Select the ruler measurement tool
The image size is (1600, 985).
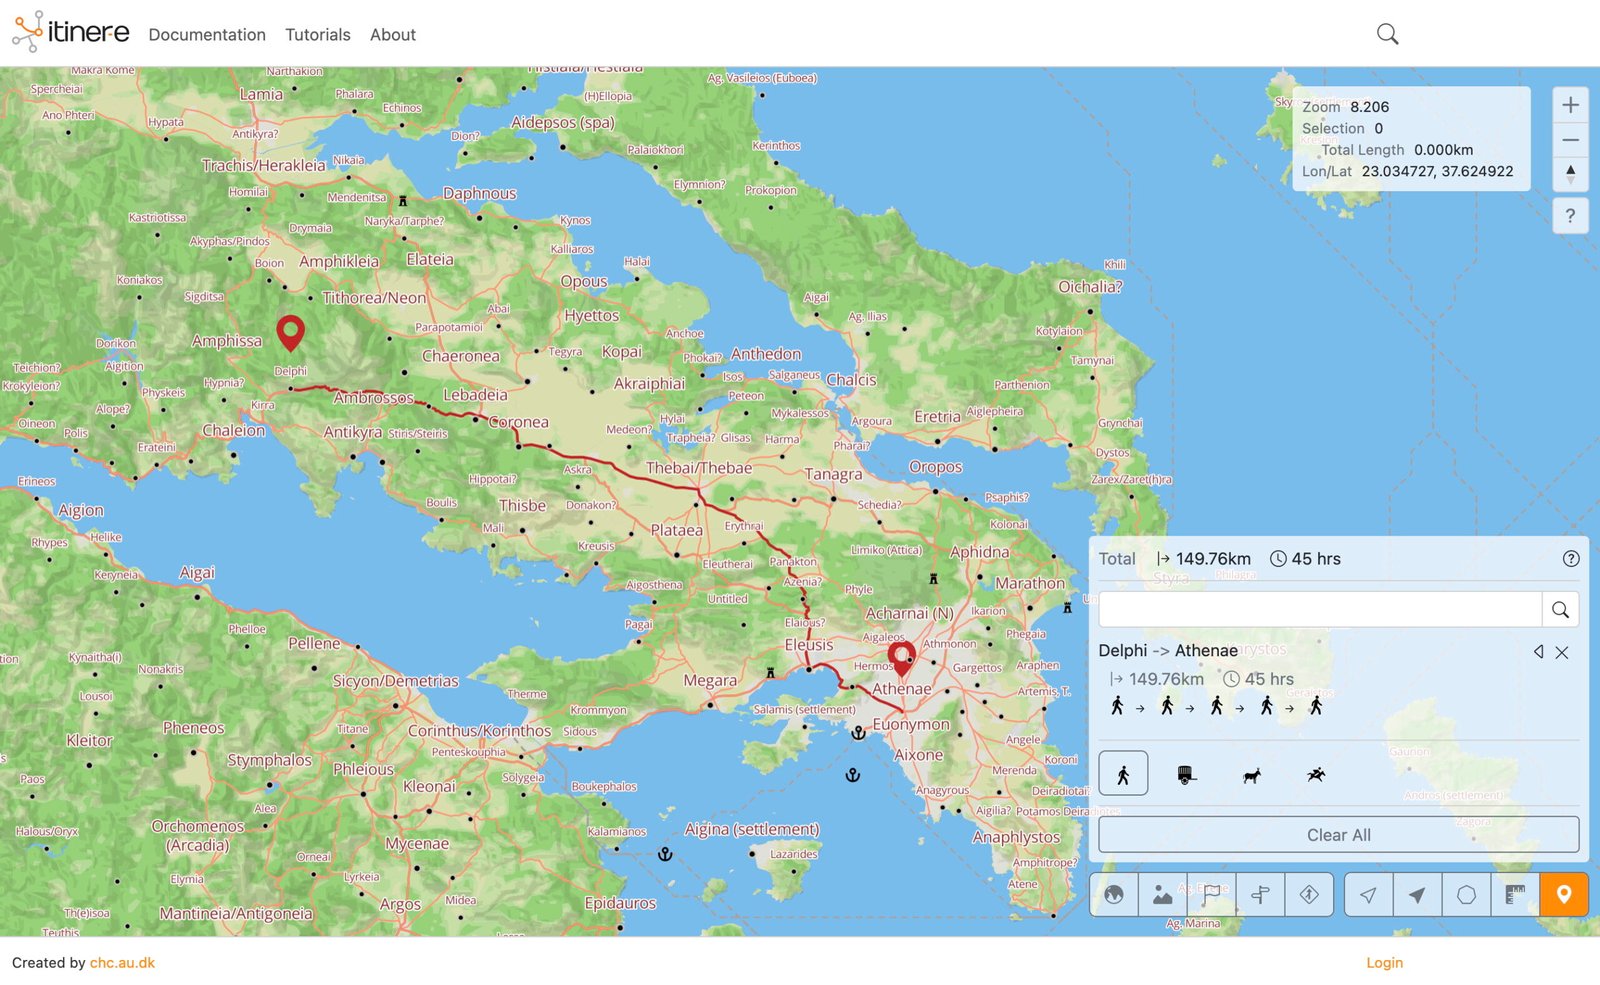click(x=1515, y=895)
